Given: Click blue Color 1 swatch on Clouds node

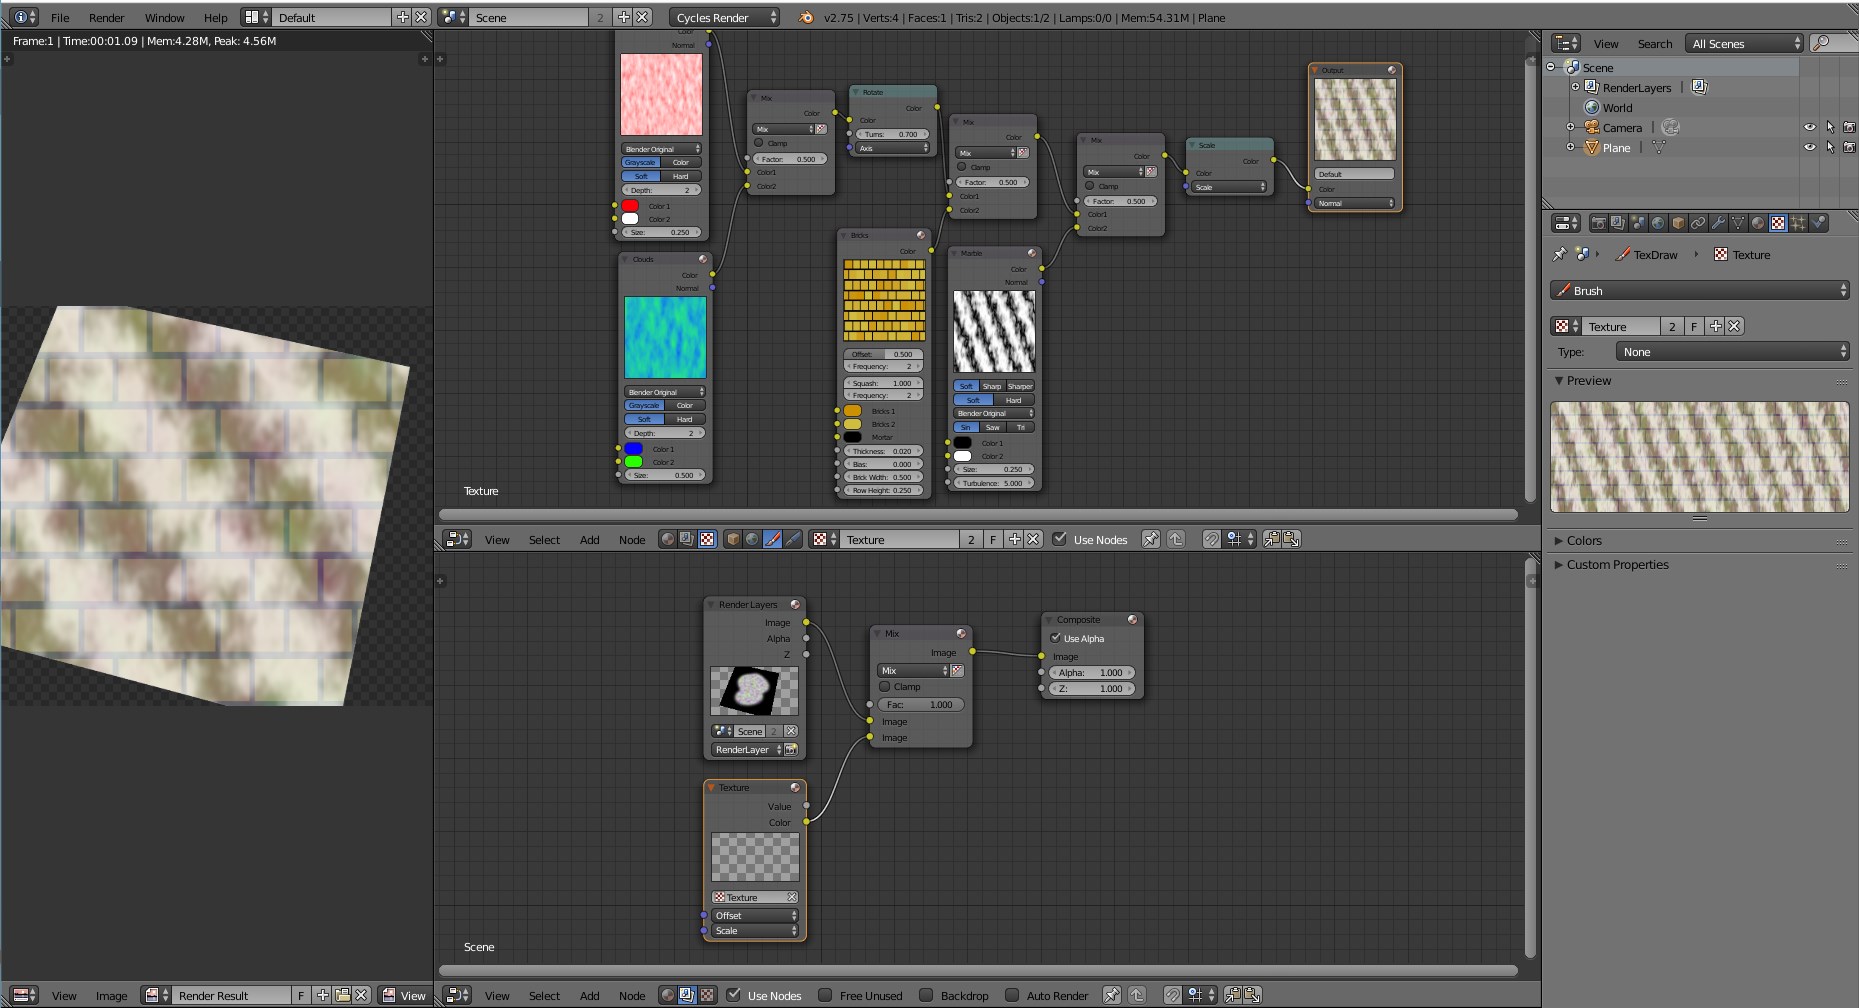Looking at the screenshot, I should click(633, 449).
